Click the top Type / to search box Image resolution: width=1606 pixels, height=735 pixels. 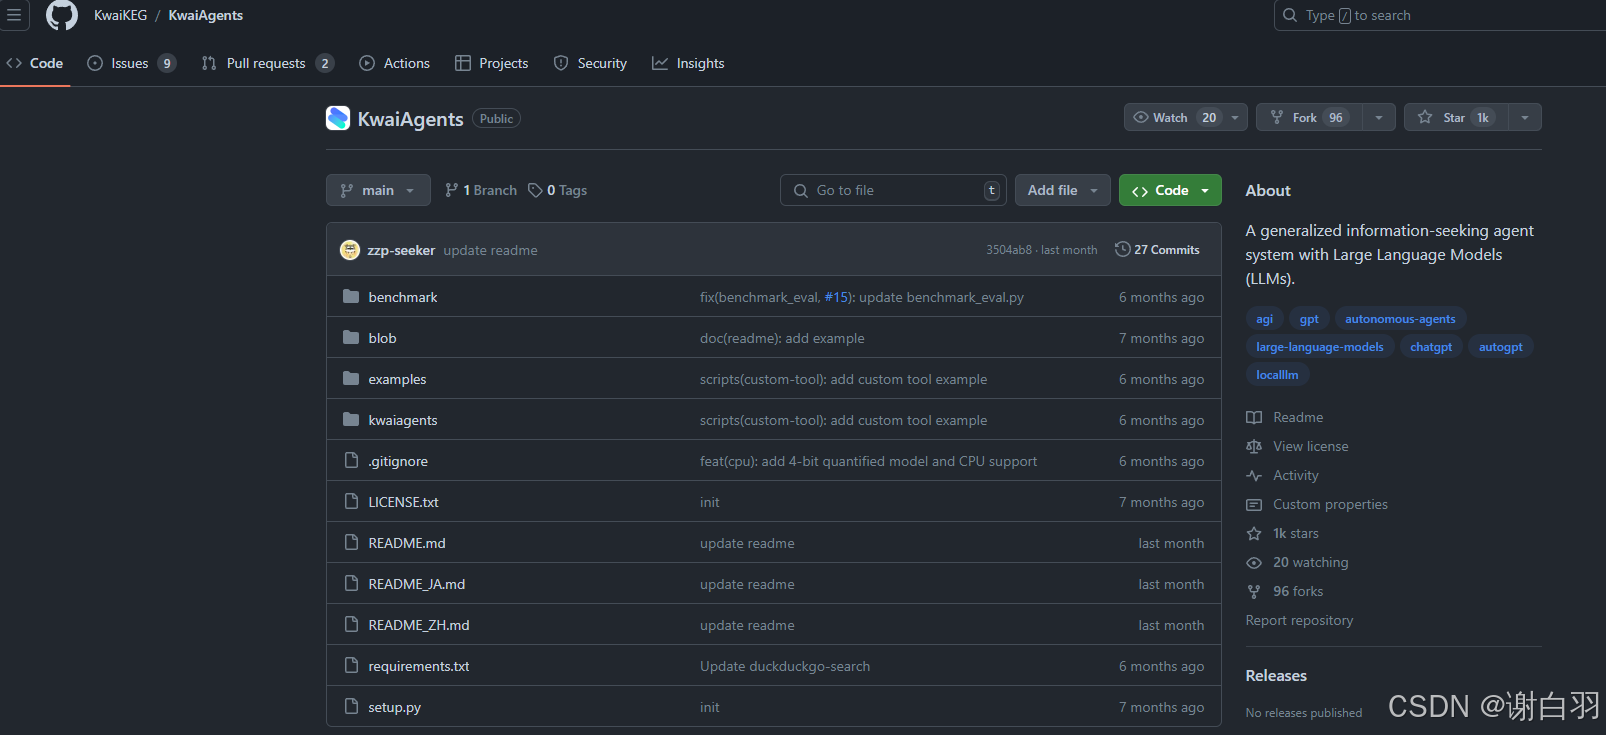coord(1440,15)
